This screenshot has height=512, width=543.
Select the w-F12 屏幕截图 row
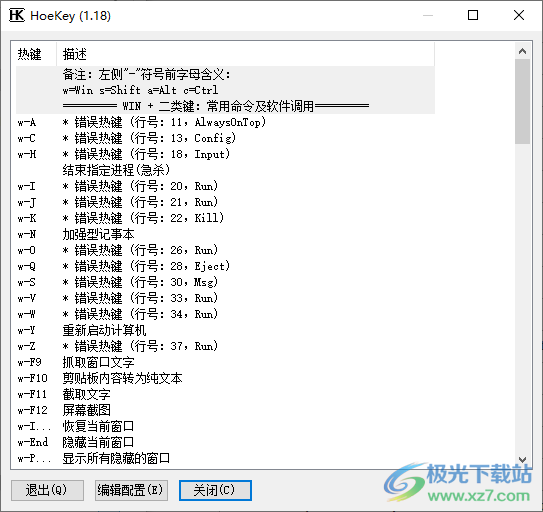(225, 410)
